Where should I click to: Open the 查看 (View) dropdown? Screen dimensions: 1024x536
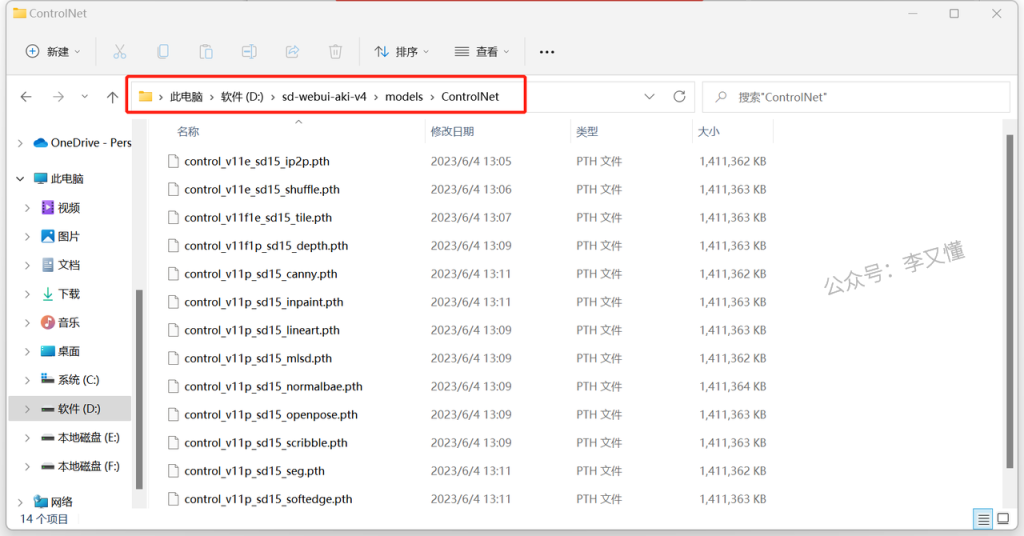(x=482, y=52)
